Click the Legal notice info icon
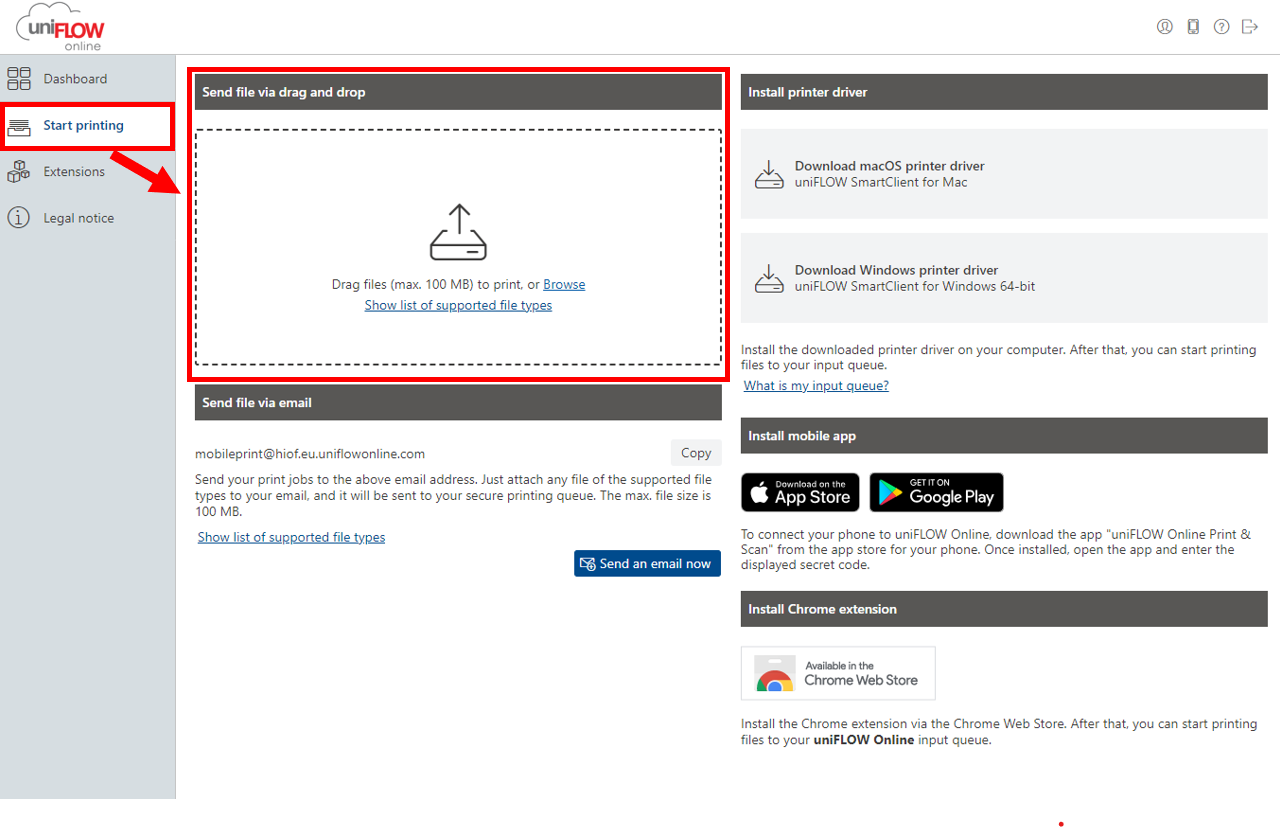The height and width of the screenshot is (828, 1280). tap(19, 218)
